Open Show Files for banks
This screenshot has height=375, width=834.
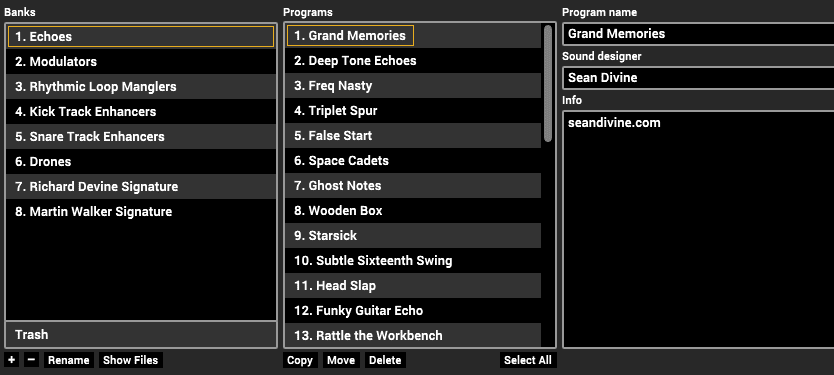(x=131, y=360)
